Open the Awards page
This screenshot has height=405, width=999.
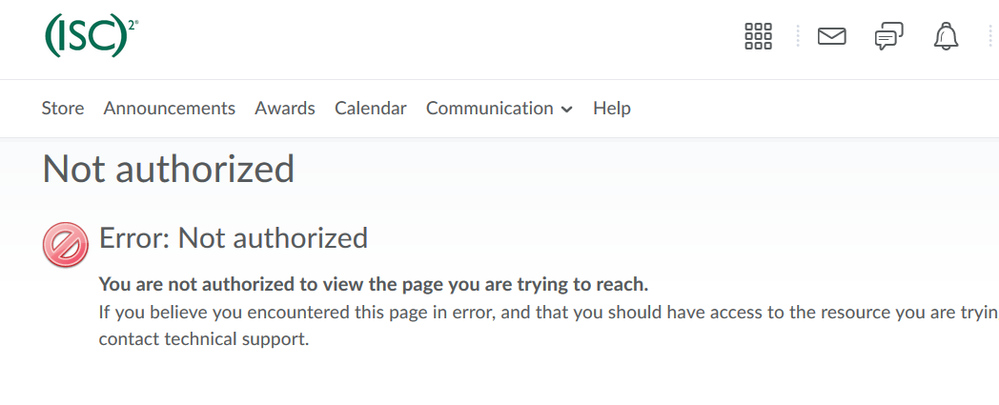285,108
